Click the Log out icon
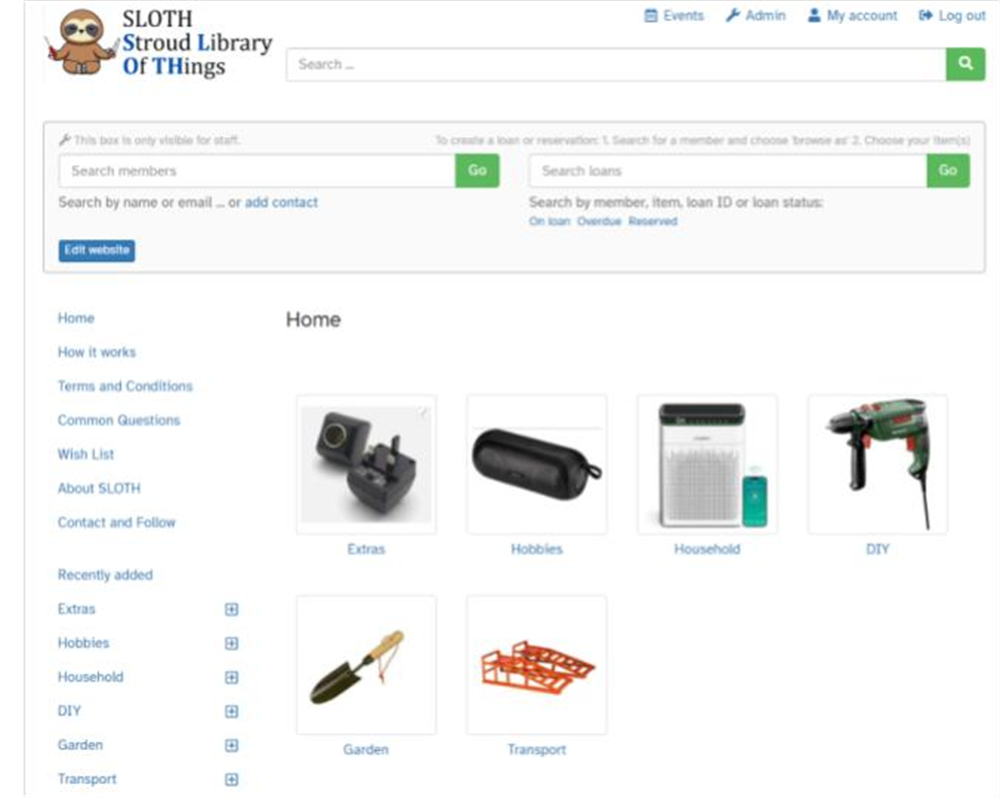Screen dimensions: 1000x797 click(x=925, y=15)
